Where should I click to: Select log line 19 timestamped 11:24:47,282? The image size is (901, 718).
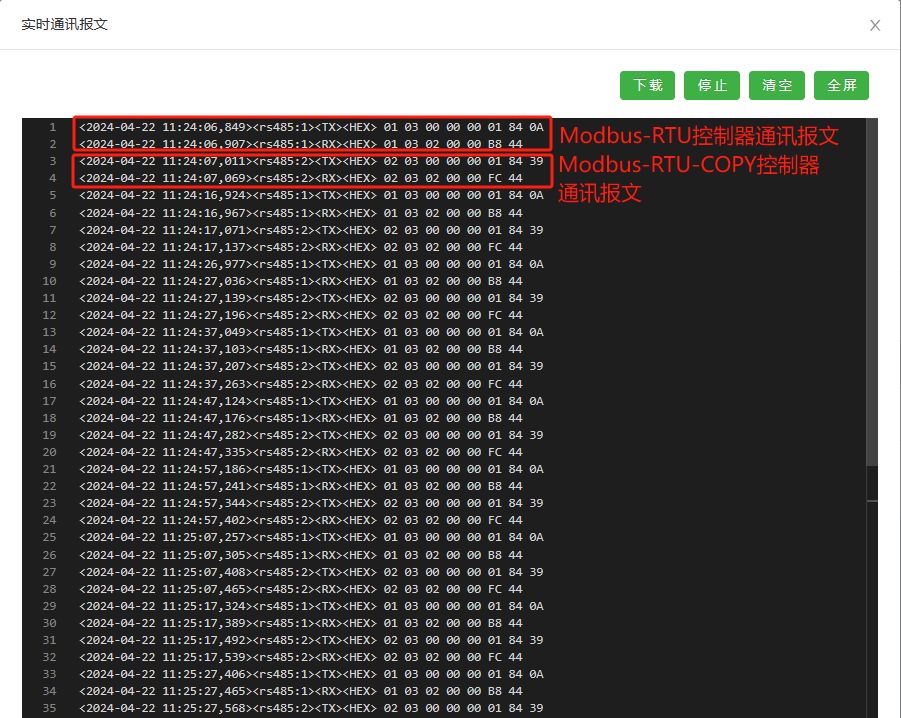[x=311, y=435]
